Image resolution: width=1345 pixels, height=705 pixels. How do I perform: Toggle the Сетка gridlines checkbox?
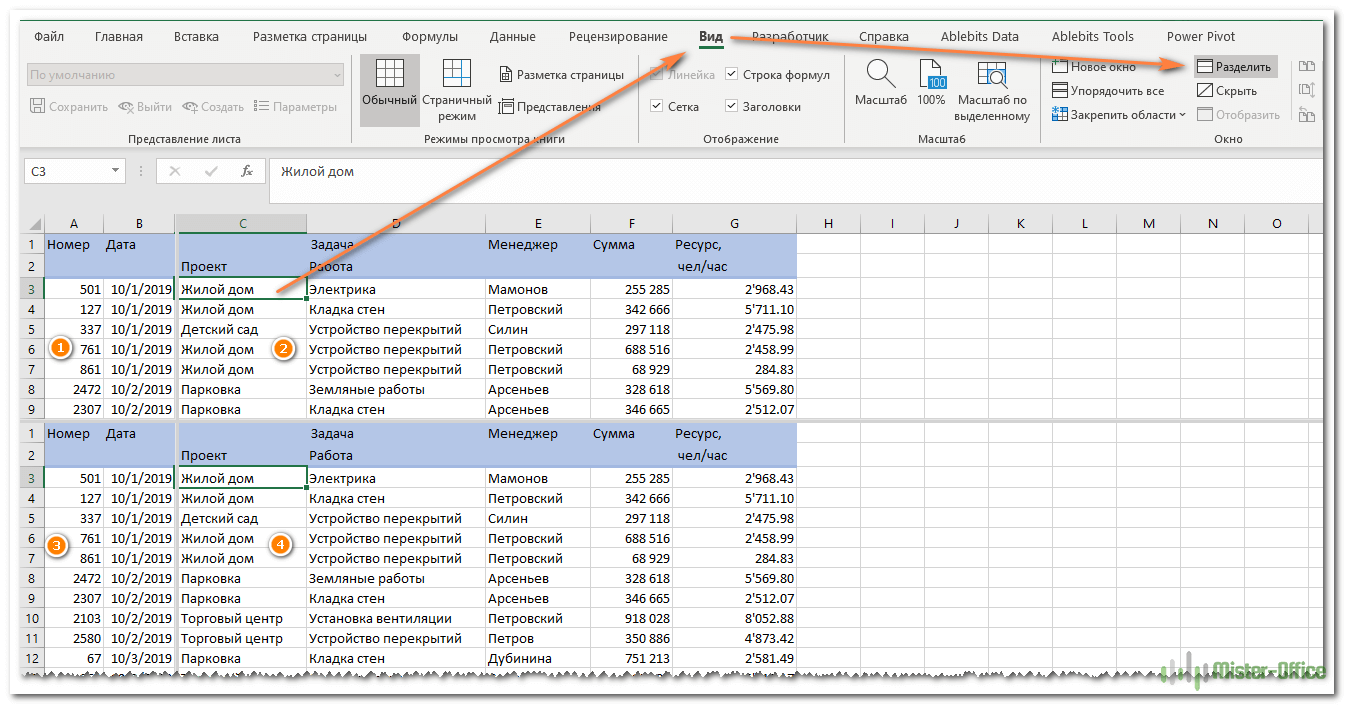click(656, 107)
